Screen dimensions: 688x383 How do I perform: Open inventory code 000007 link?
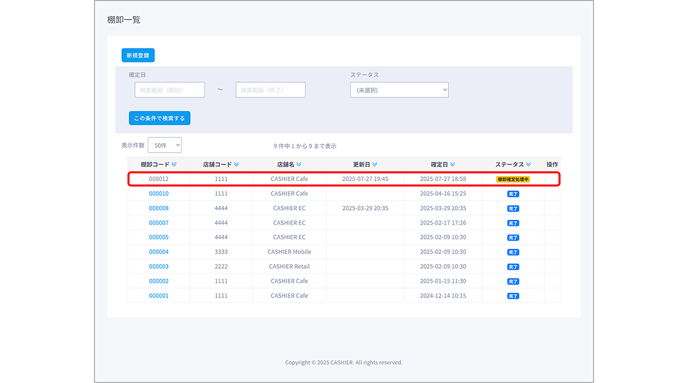[158, 223]
